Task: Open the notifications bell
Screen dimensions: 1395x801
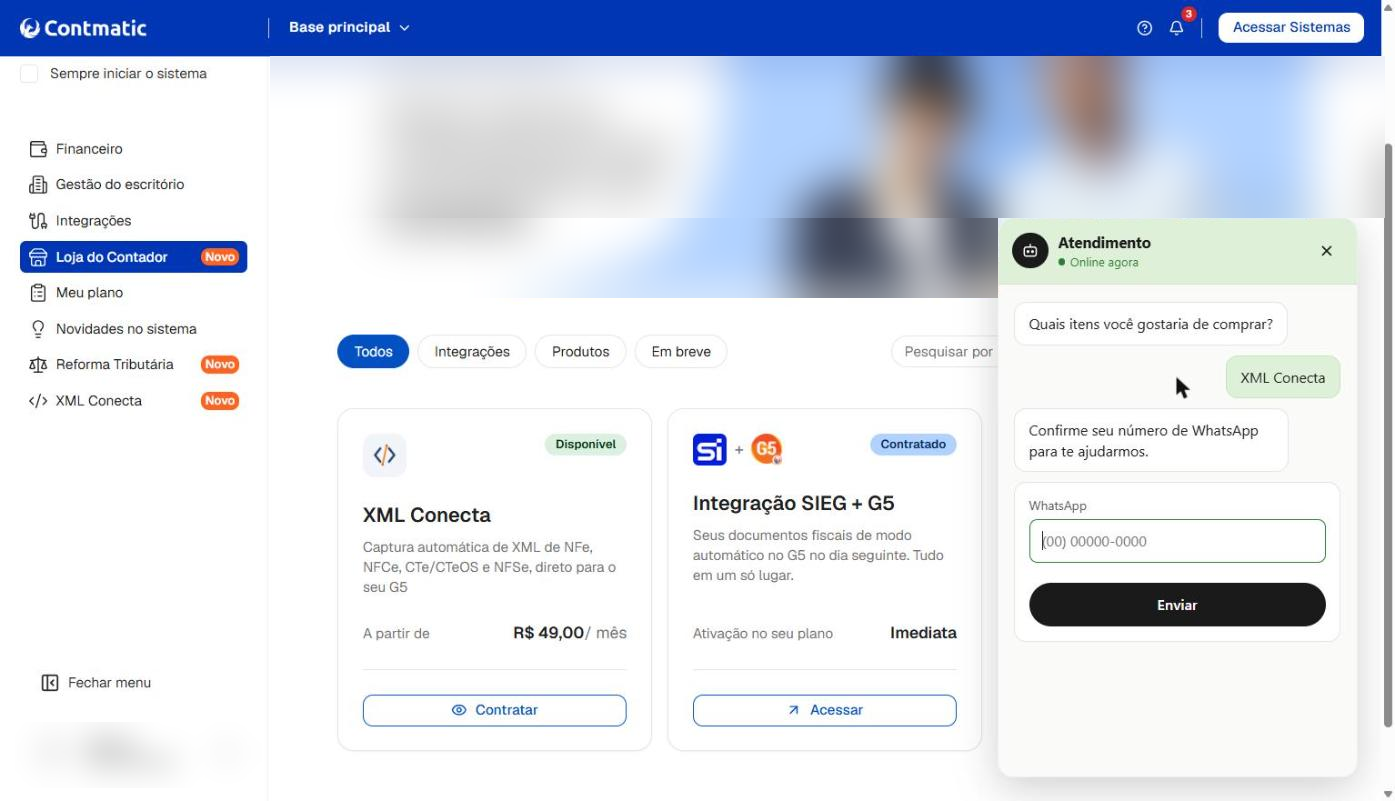Action: pyautogui.click(x=1177, y=27)
